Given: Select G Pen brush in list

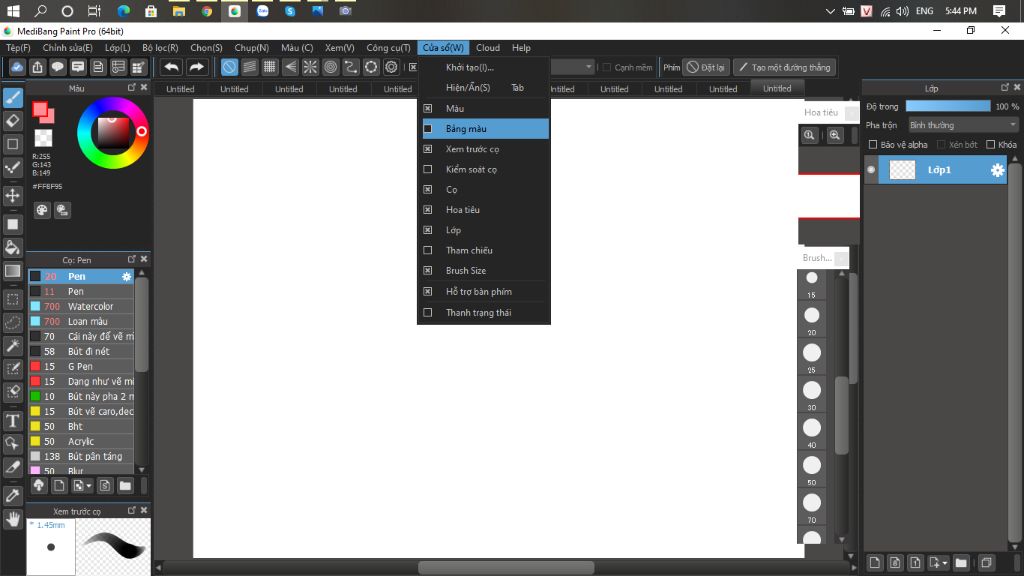Looking at the screenshot, I should (x=81, y=366).
